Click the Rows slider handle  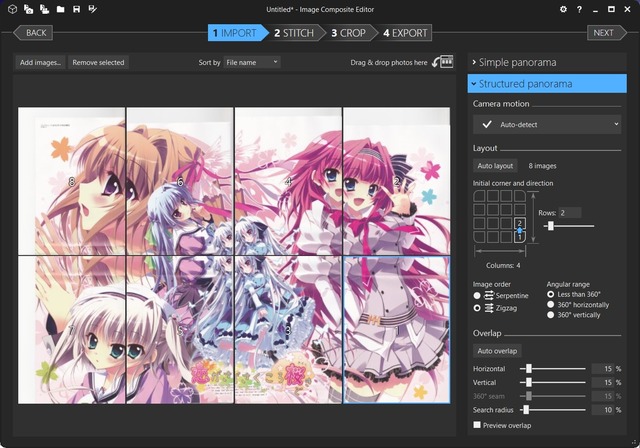click(x=551, y=226)
